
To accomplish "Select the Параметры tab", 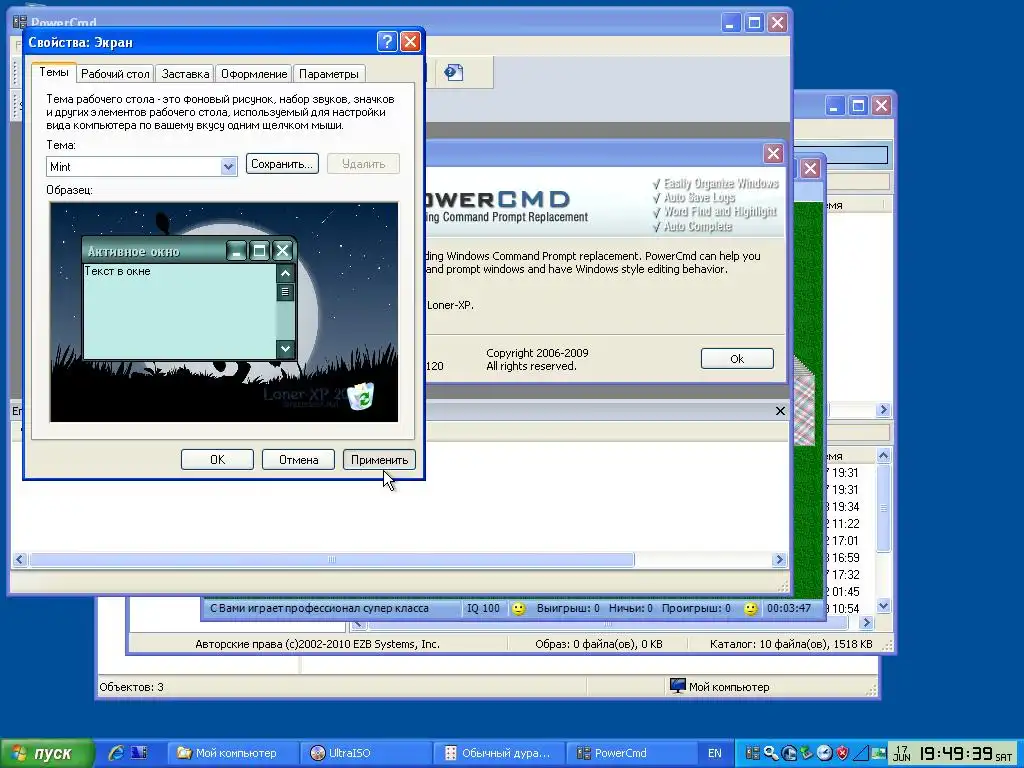I will point(328,74).
